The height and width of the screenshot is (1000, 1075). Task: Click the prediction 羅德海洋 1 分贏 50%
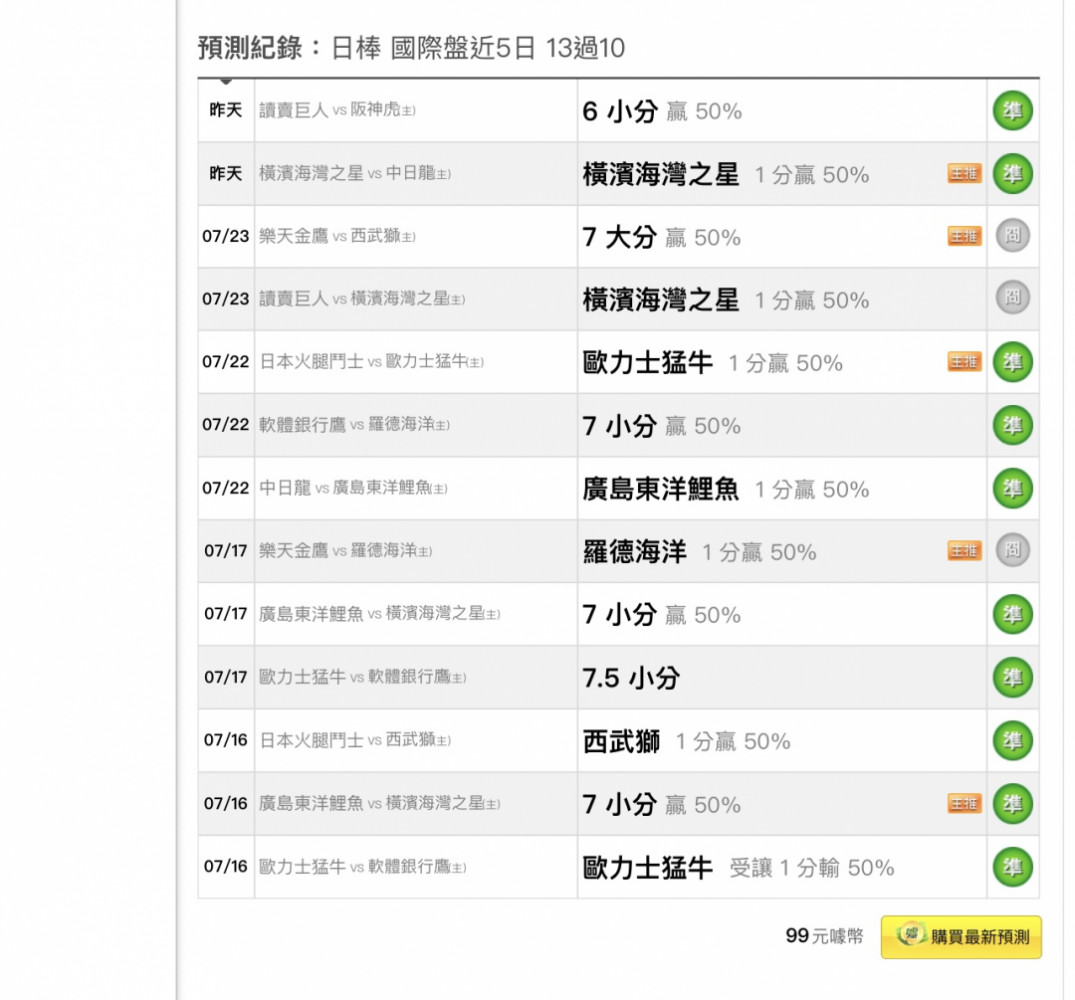click(x=699, y=552)
